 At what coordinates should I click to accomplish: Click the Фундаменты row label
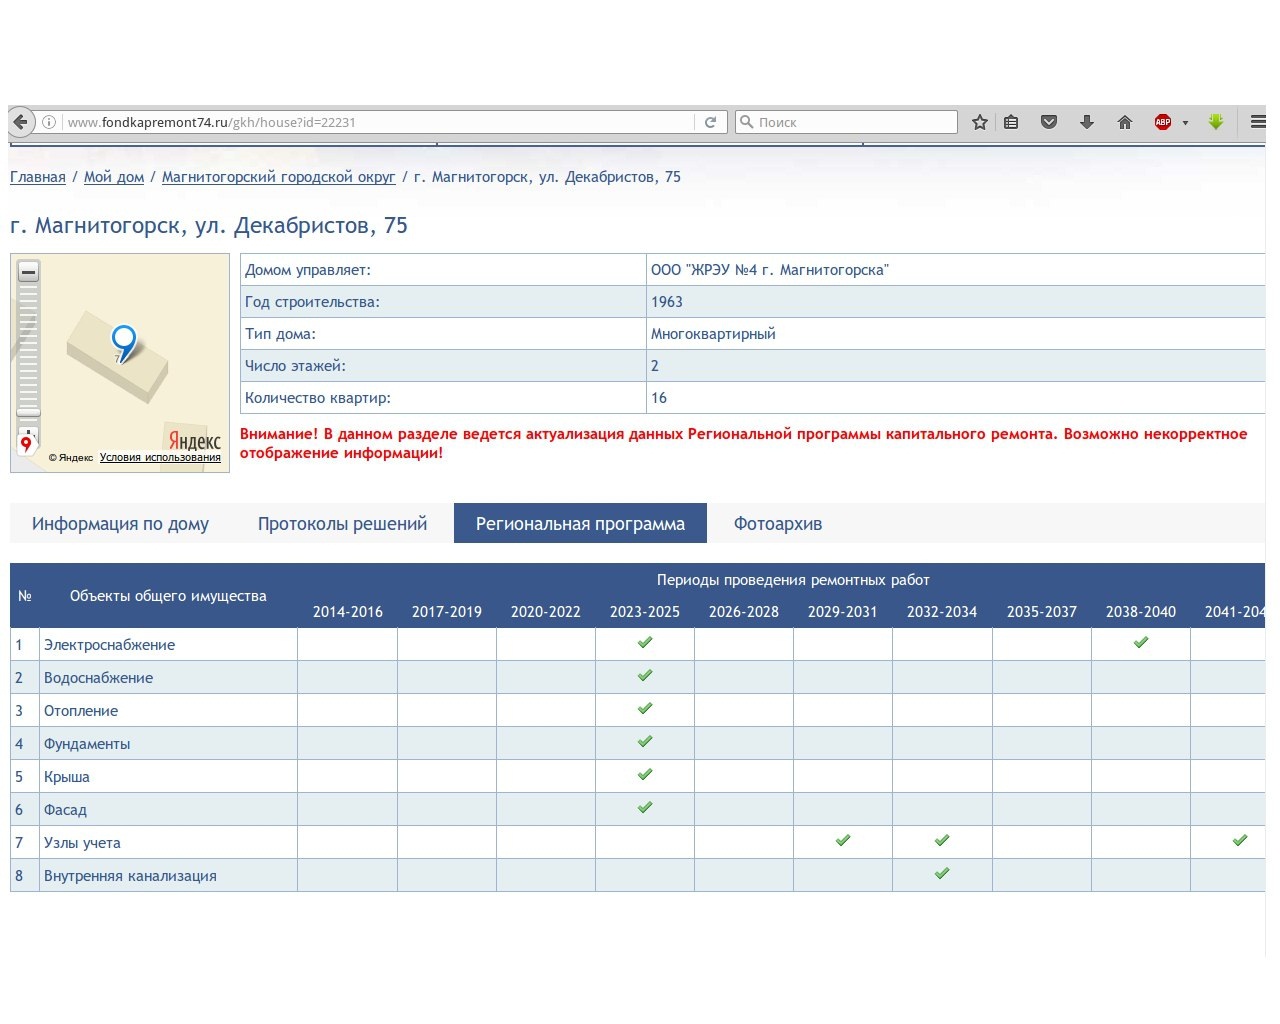[87, 744]
